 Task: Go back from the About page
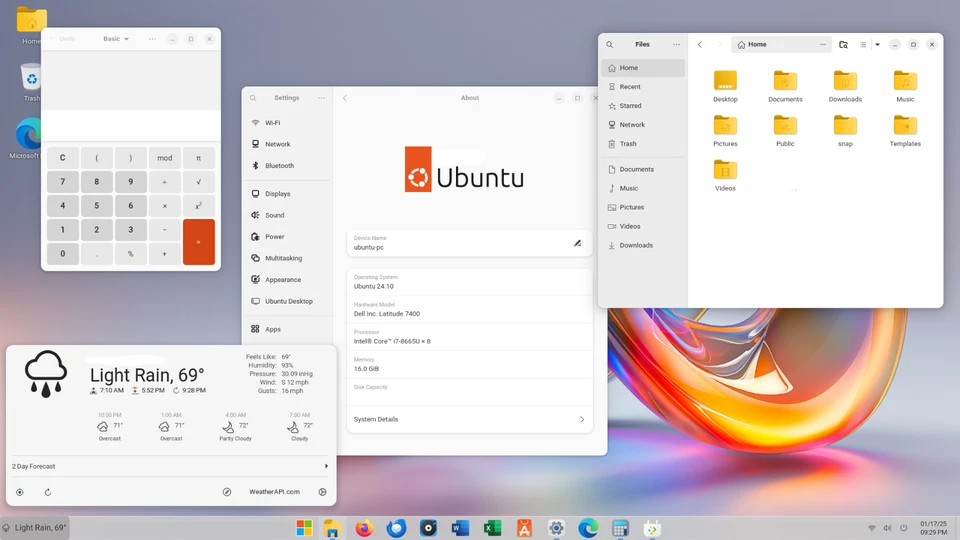click(x=345, y=98)
